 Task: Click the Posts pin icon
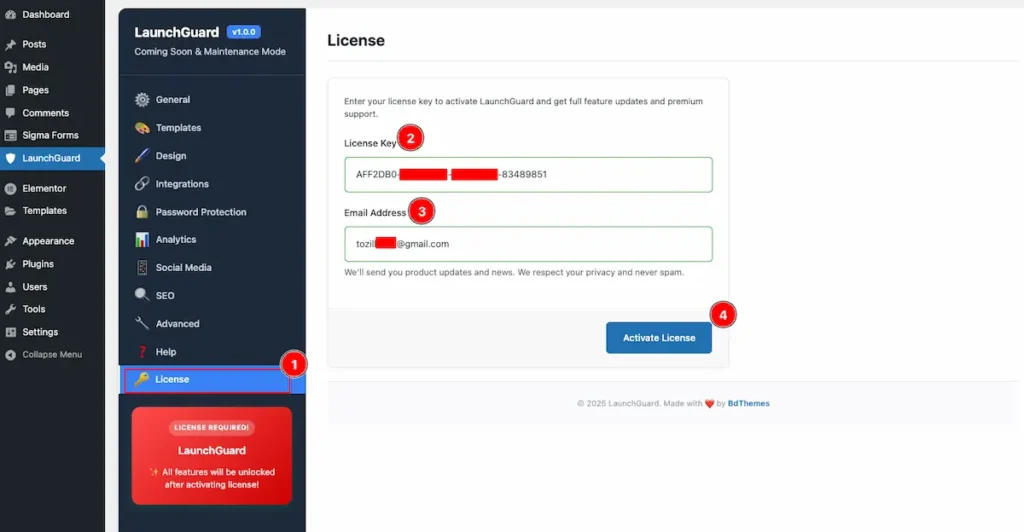tap(10, 44)
